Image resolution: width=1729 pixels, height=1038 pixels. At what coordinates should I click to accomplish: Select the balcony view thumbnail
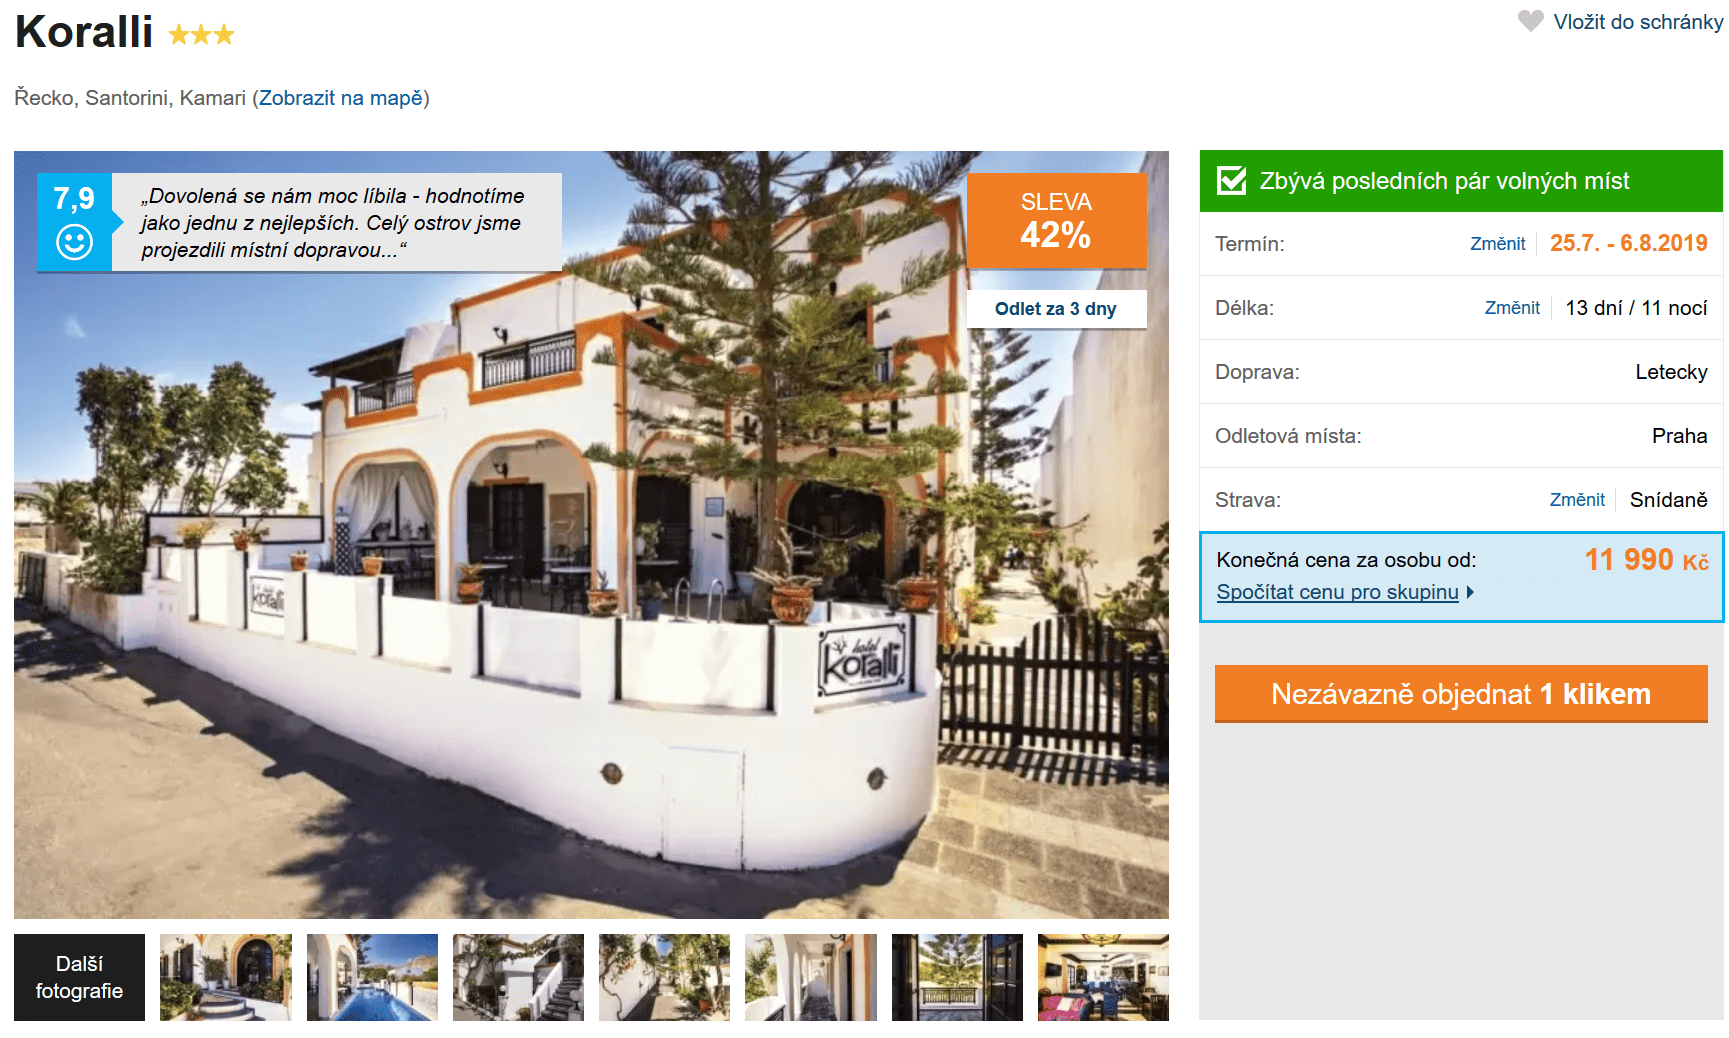[957, 977]
